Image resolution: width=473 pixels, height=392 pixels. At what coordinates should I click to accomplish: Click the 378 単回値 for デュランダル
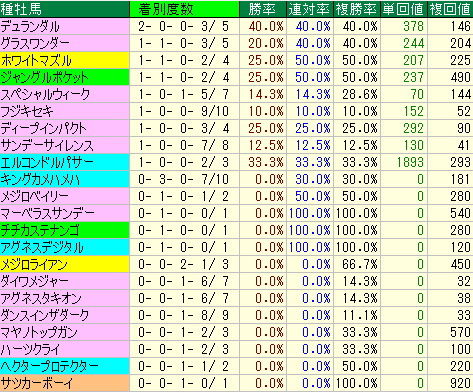point(414,26)
